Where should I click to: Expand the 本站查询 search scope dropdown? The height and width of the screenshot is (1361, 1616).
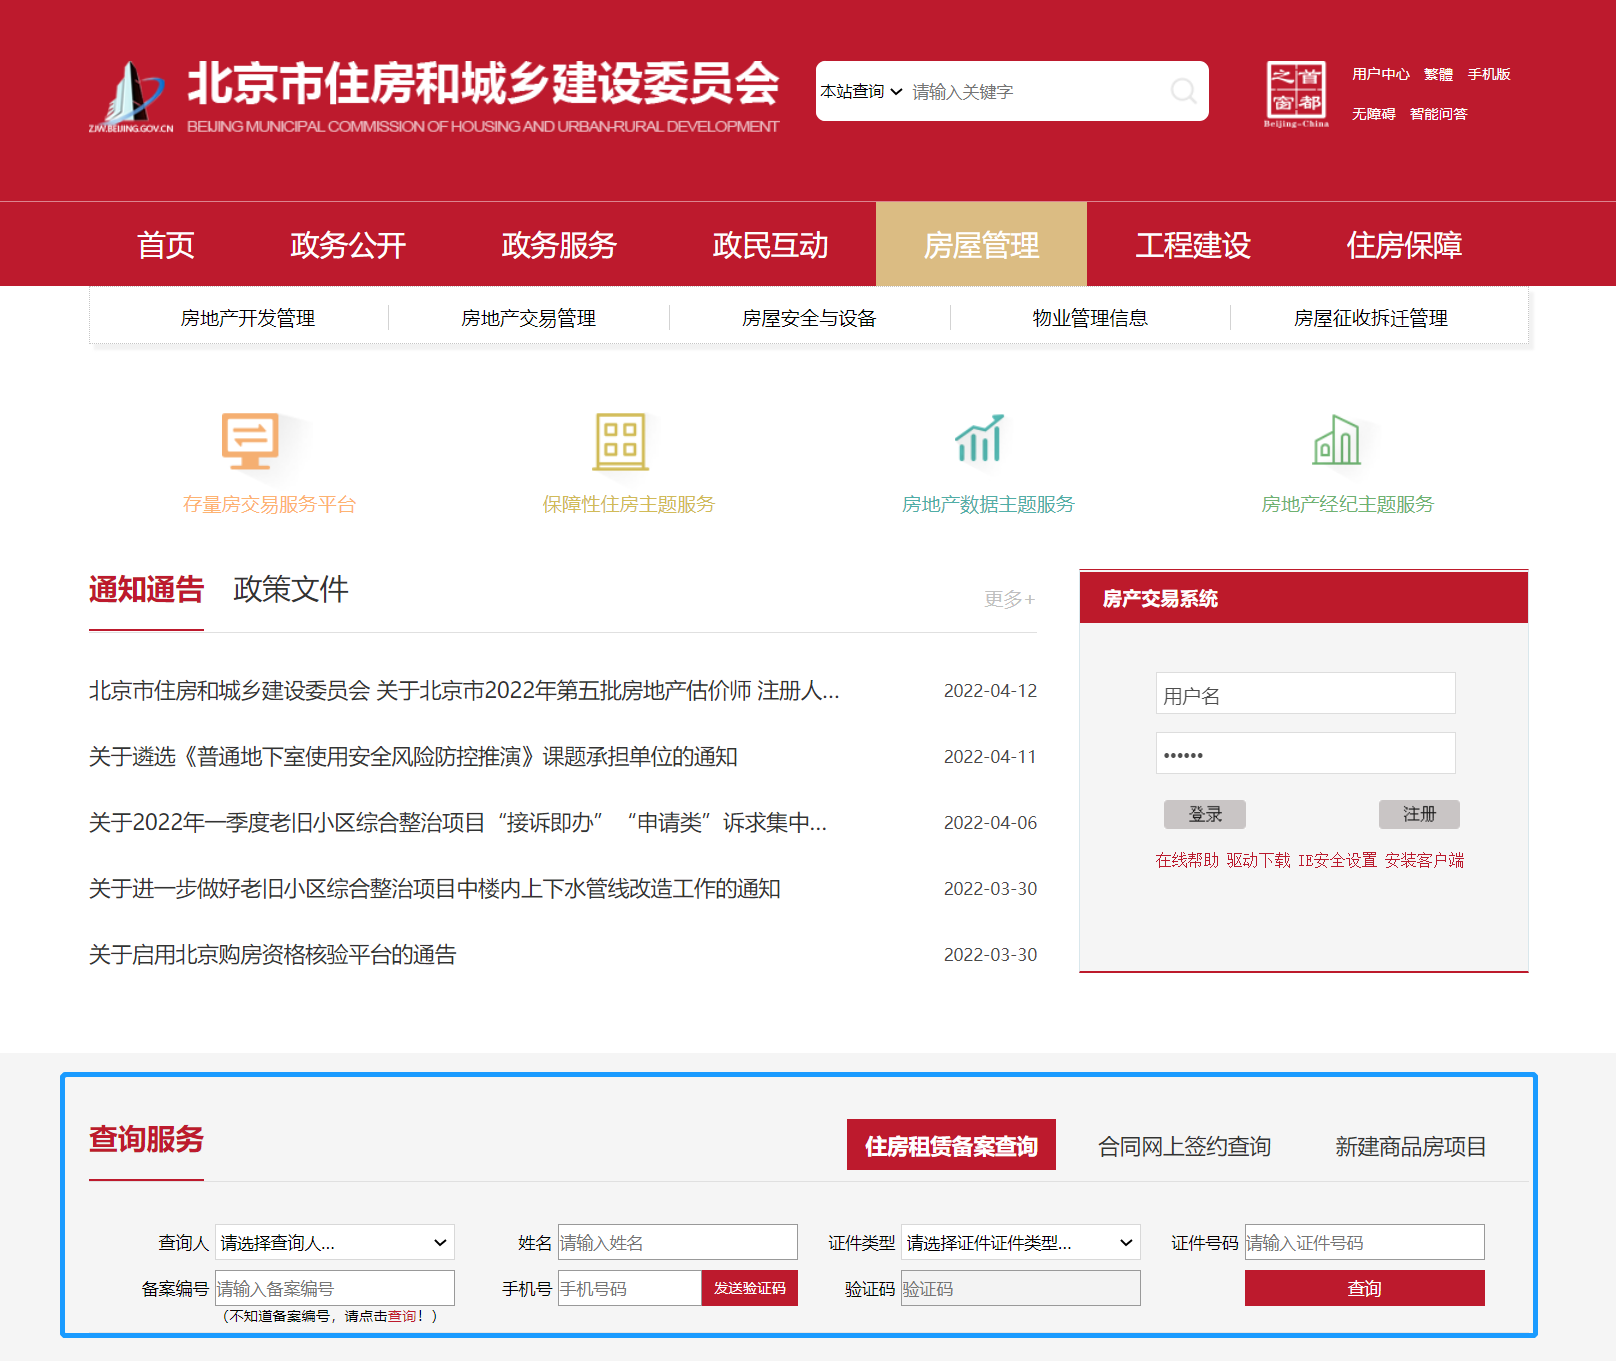pyautogui.click(x=861, y=91)
